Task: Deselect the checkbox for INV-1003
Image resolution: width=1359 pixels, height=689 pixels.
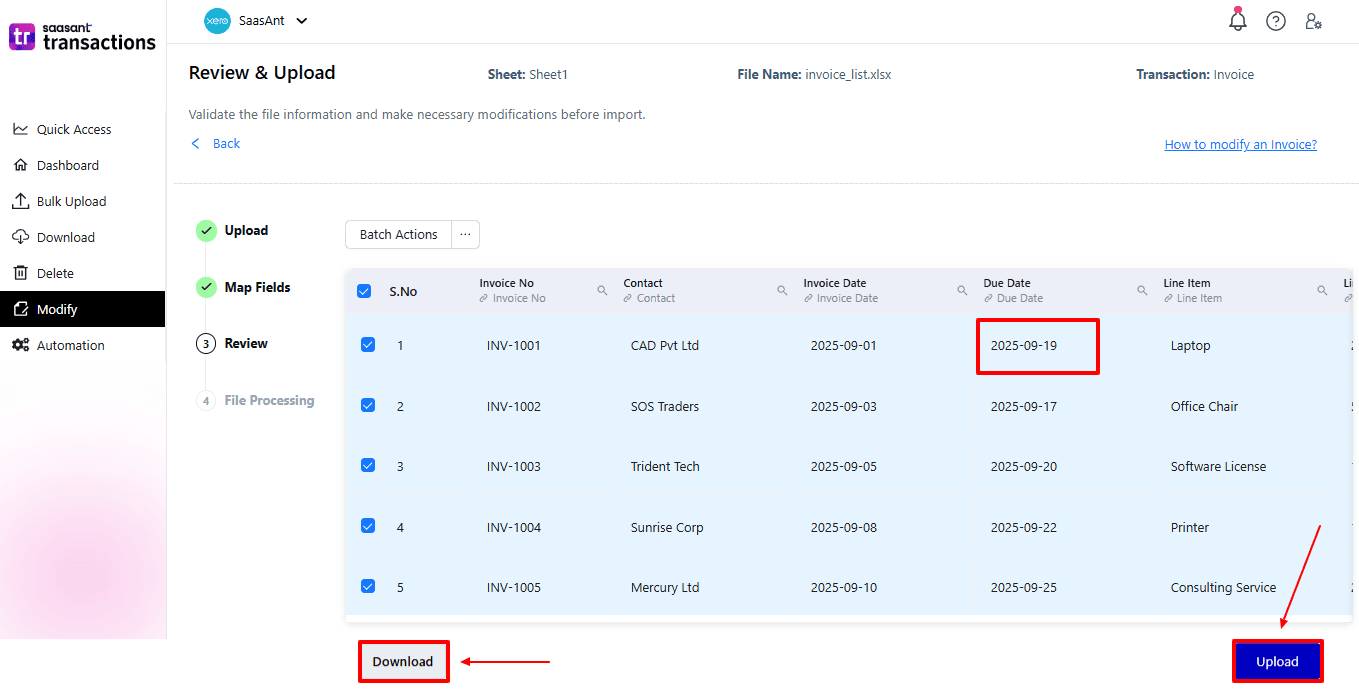Action: tap(367, 465)
